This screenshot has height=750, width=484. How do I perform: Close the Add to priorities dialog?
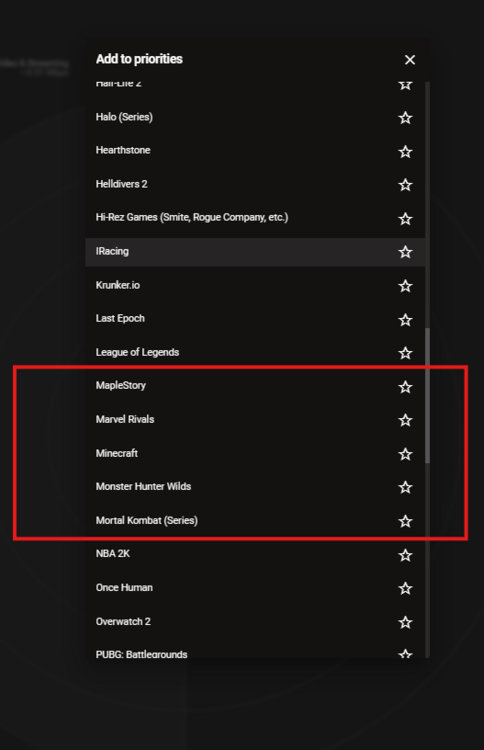coord(410,60)
